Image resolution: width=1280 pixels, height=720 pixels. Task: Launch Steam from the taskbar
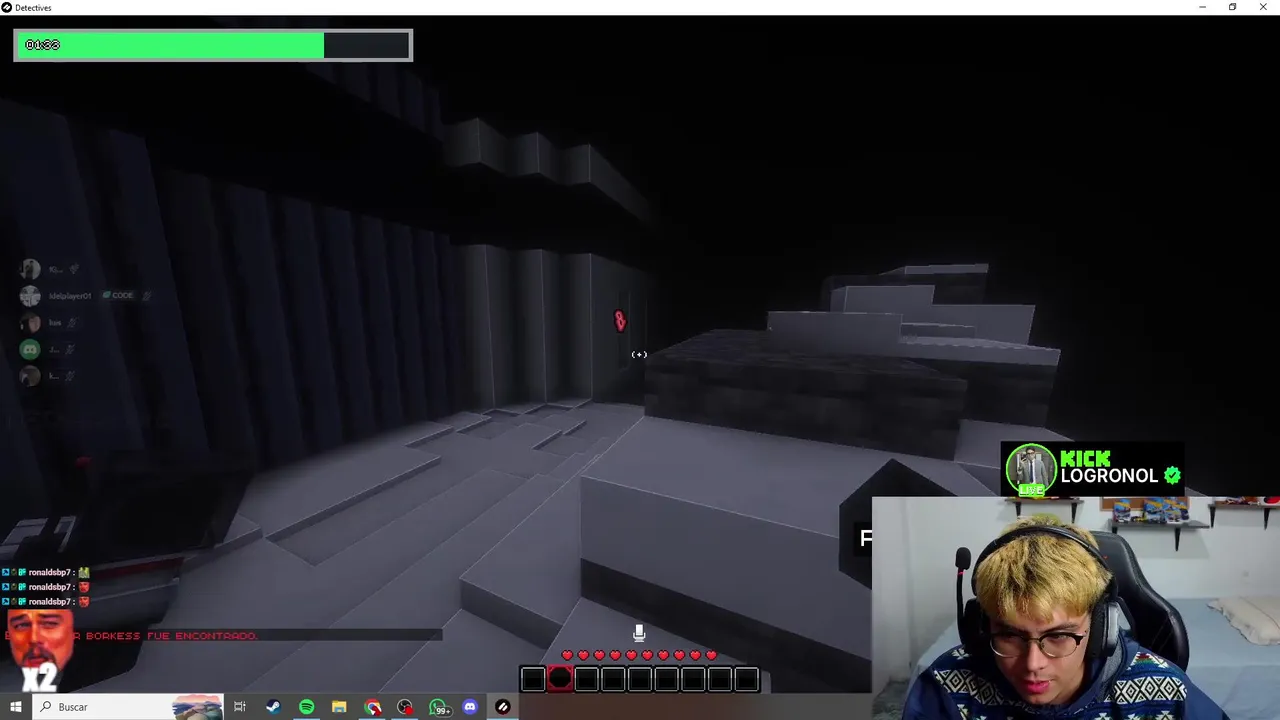click(272, 707)
